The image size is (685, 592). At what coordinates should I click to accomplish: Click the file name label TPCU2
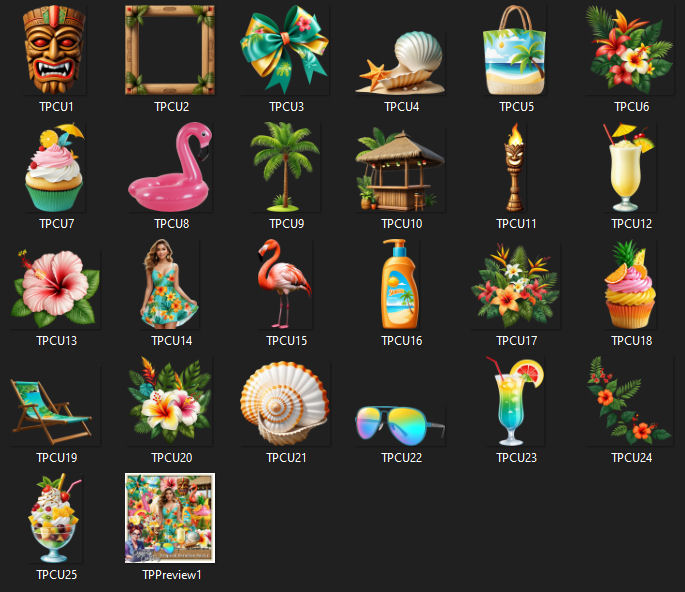tap(172, 107)
